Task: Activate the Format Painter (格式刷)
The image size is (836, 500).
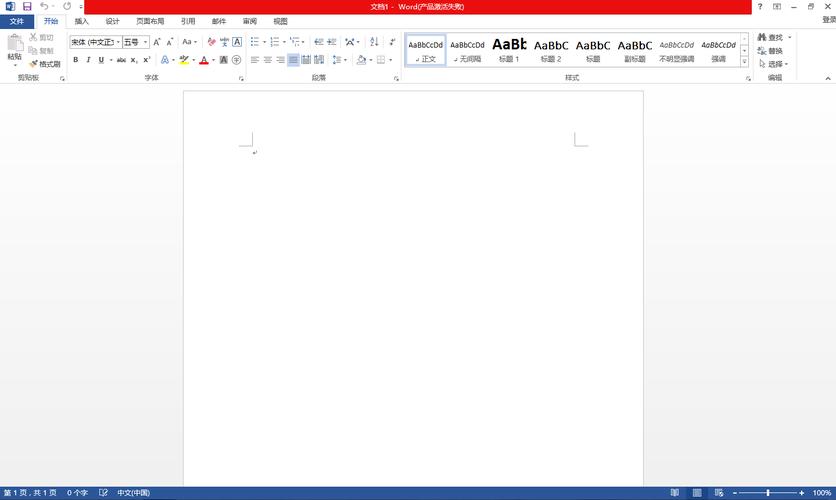Action: click(x=44, y=64)
